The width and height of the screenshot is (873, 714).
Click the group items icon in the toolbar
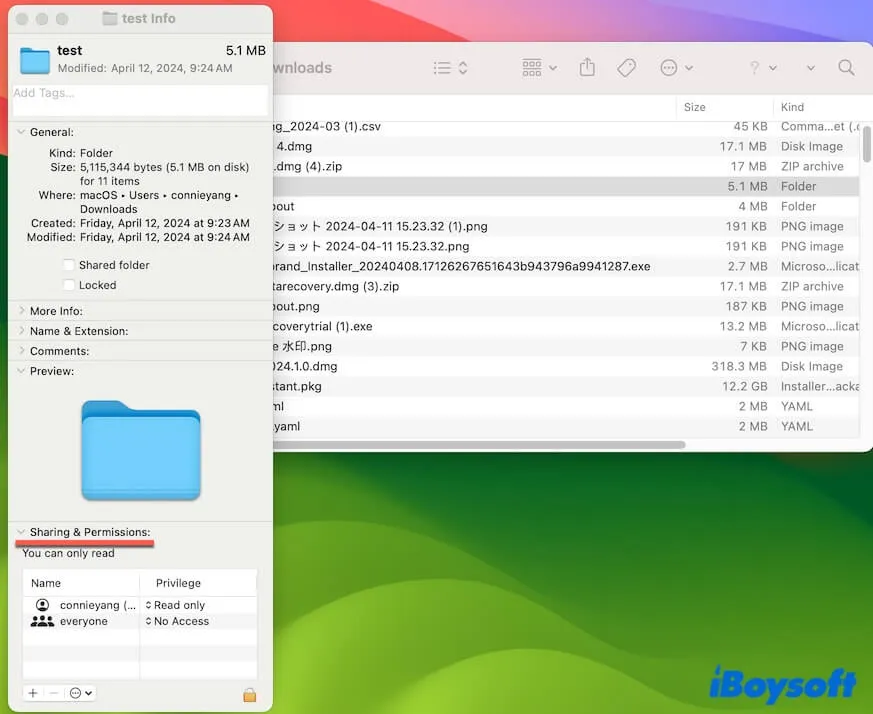point(532,67)
